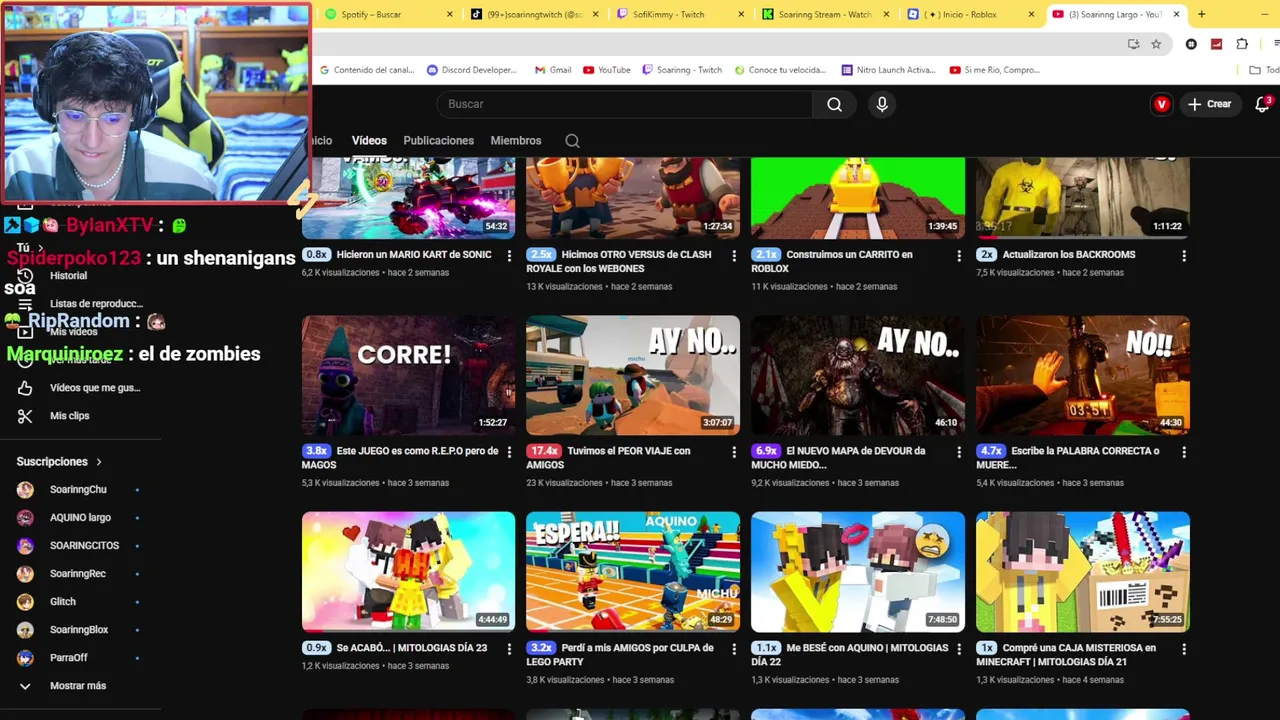Open options for the CAJA MISTERIOSA video
Viewport: 1280px width, 720px height.
point(1184,649)
